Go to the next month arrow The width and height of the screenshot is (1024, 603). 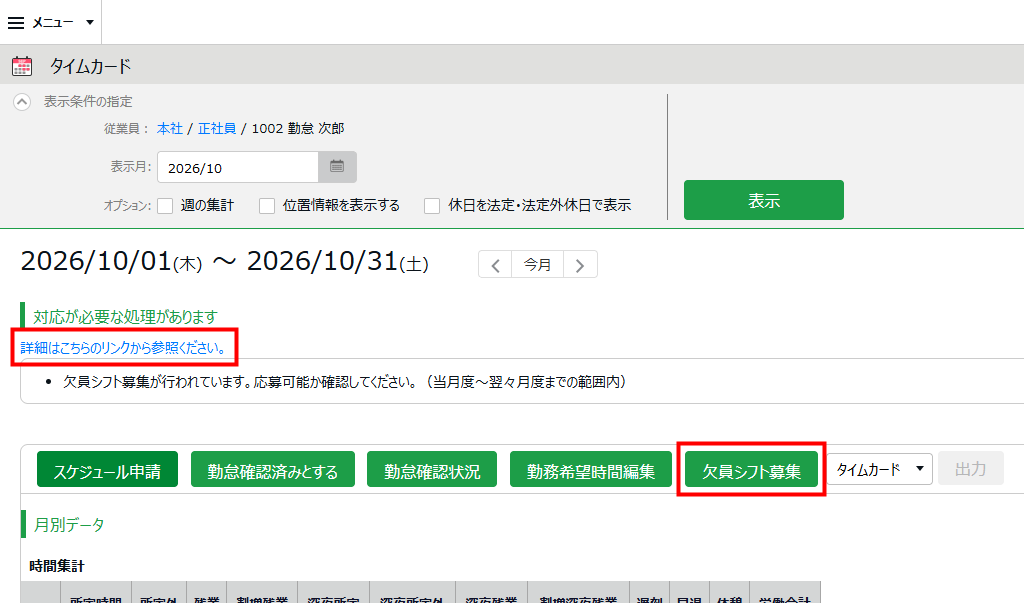coord(580,265)
